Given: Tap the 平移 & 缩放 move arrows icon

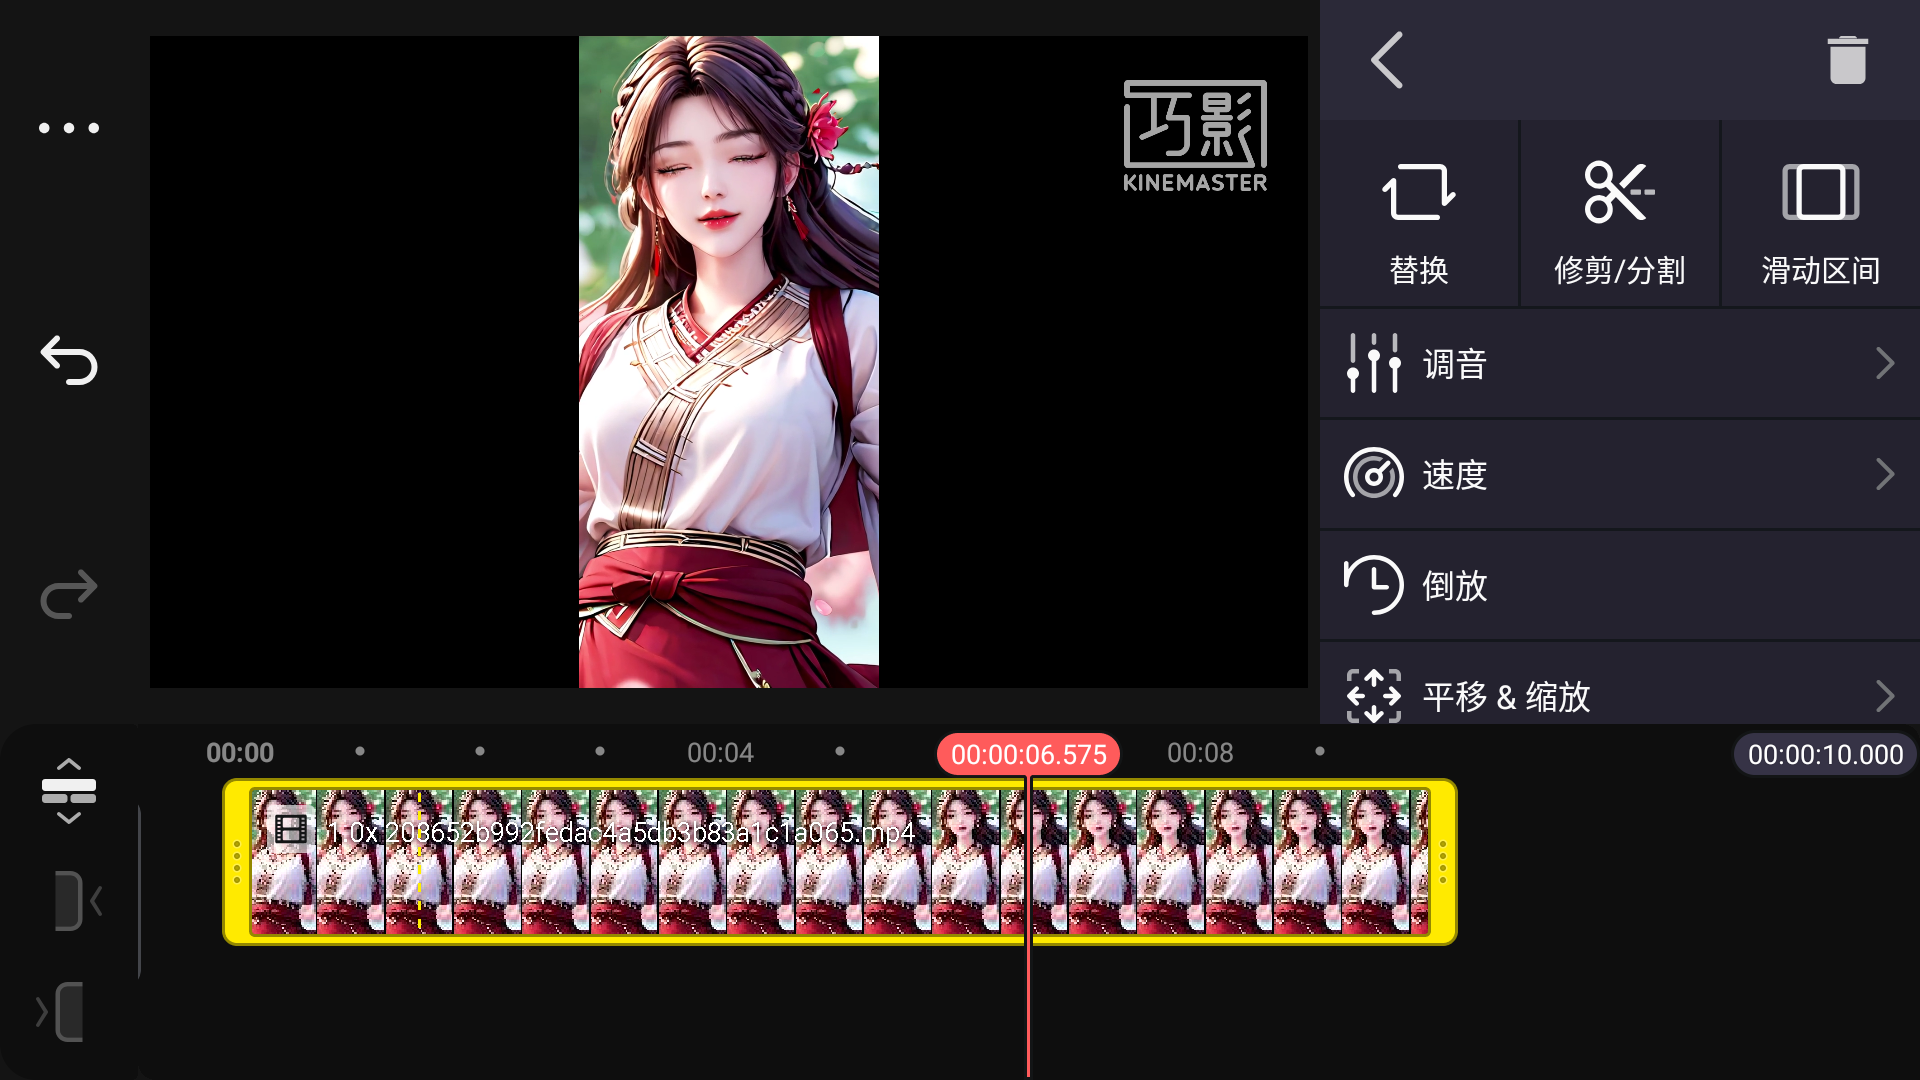Looking at the screenshot, I should point(1373,696).
